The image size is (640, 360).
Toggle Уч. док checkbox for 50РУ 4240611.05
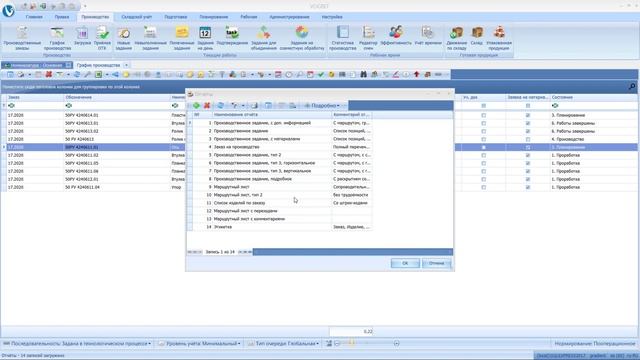(484, 163)
